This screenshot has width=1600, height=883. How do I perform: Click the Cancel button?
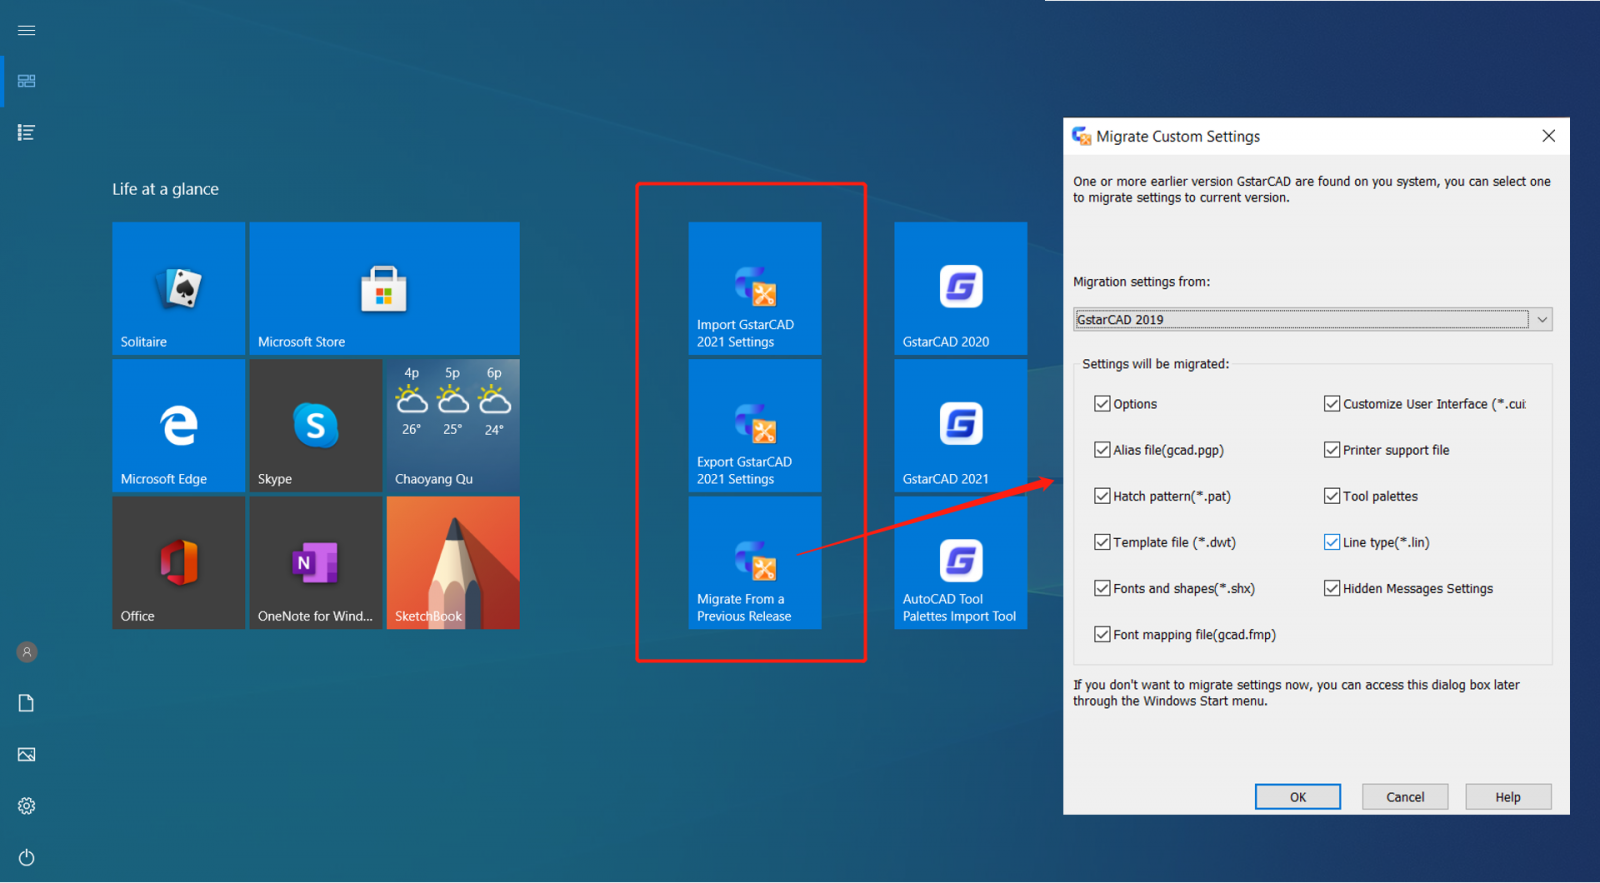point(1405,797)
